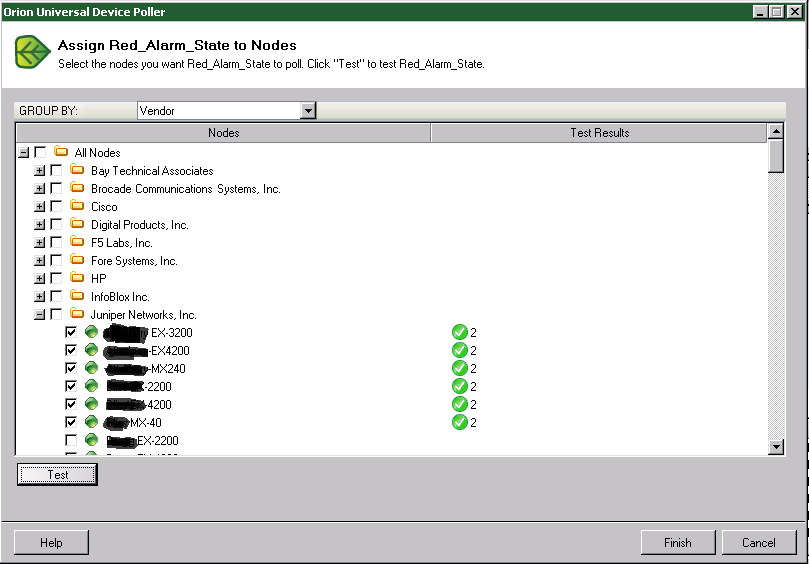Uncheck the EX-3200 node checkbox

click(71, 332)
